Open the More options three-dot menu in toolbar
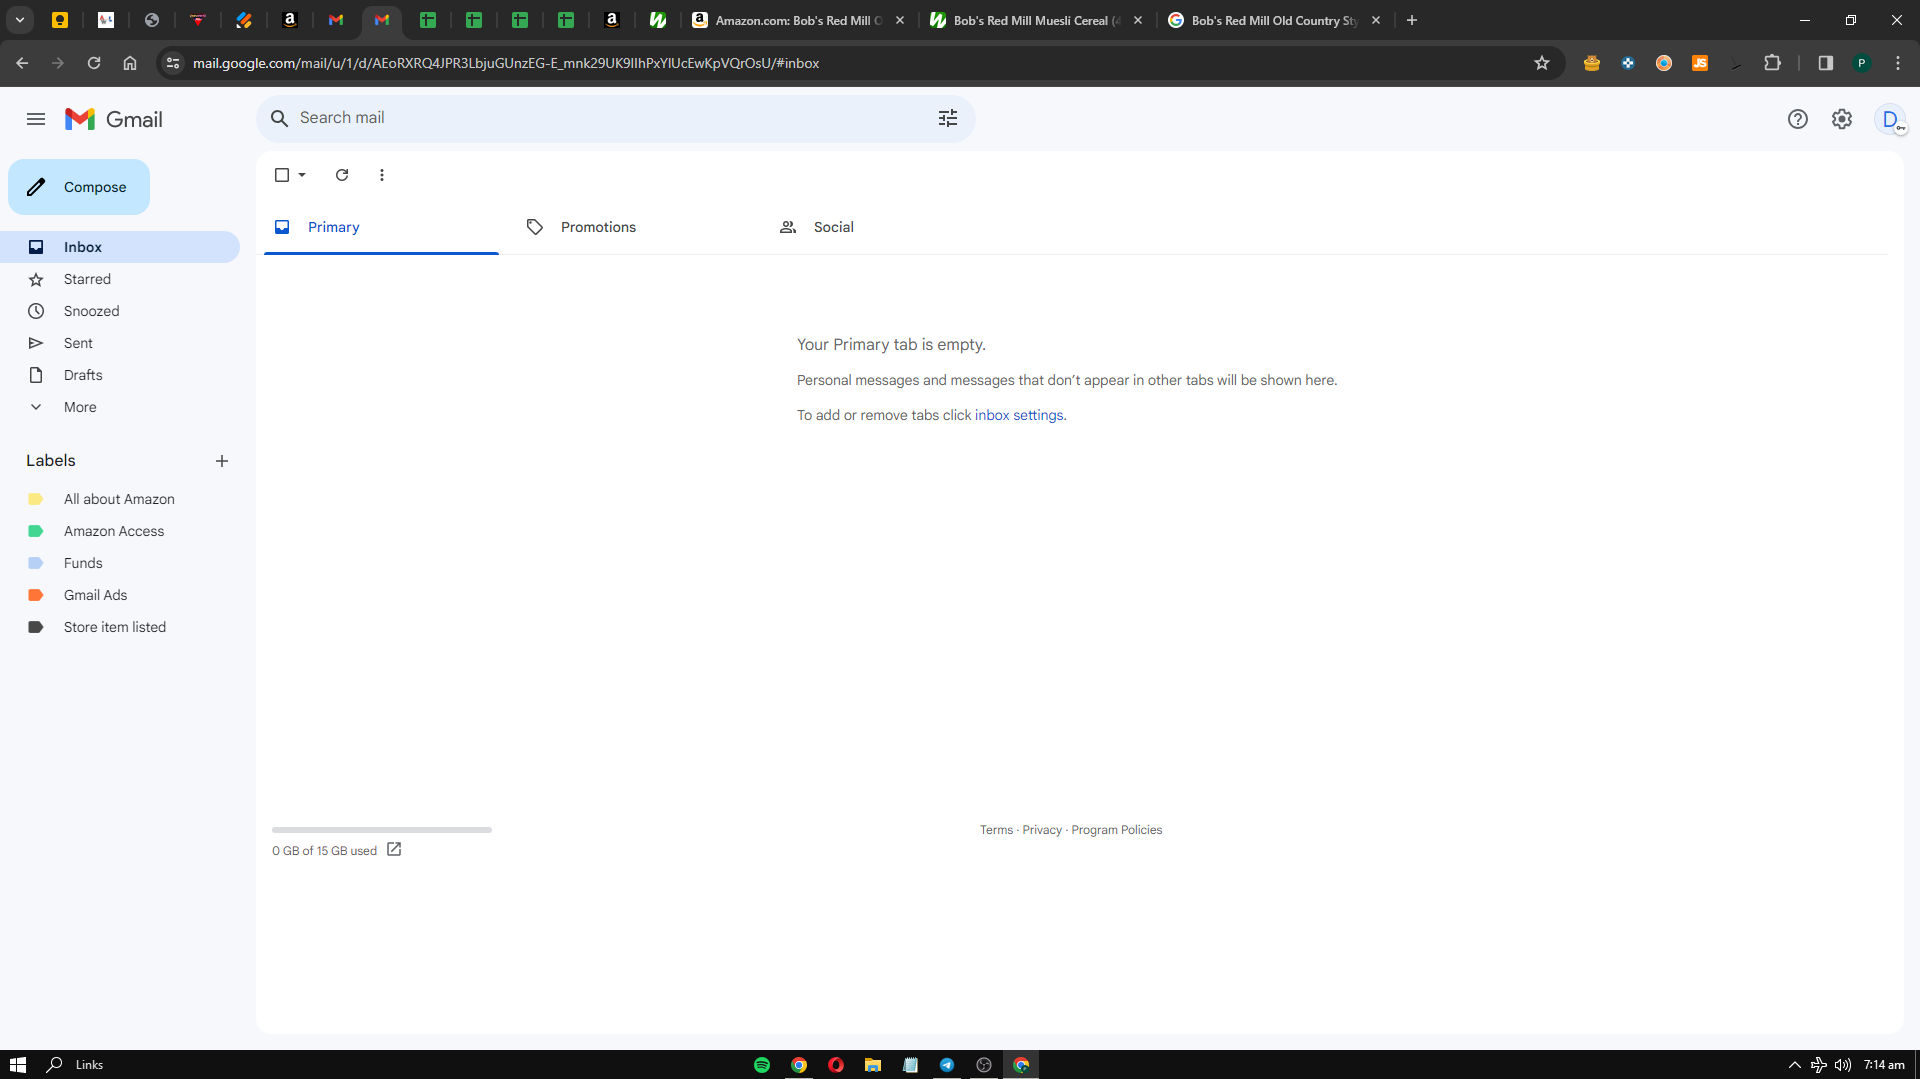The width and height of the screenshot is (1920, 1079). pos(382,175)
